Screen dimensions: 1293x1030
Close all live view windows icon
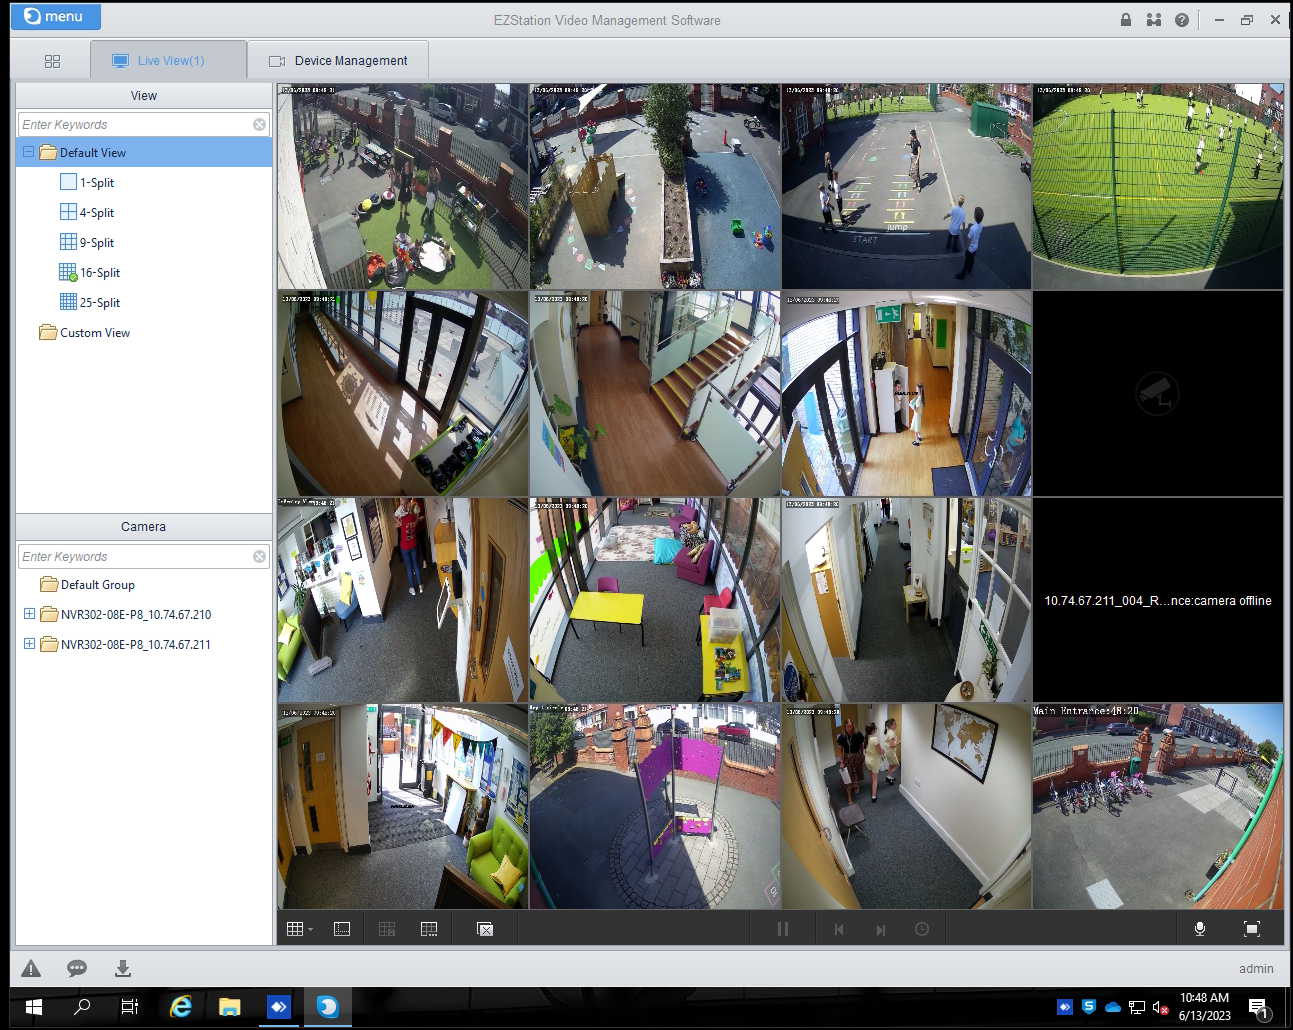click(485, 929)
